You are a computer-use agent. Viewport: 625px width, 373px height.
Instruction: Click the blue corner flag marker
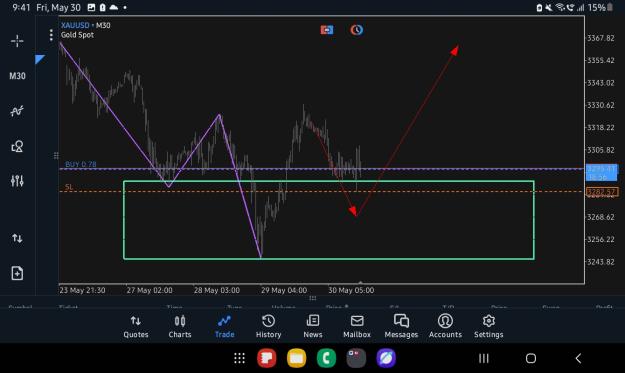[39, 59]
